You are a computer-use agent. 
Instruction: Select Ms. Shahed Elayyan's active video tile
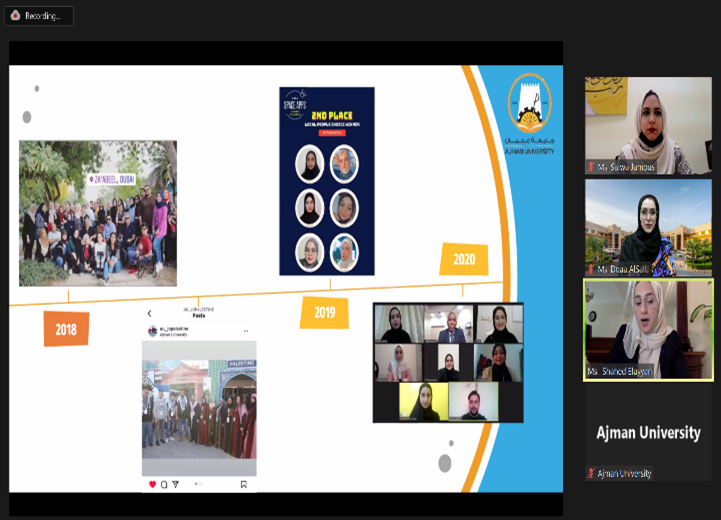pos(648,329)
